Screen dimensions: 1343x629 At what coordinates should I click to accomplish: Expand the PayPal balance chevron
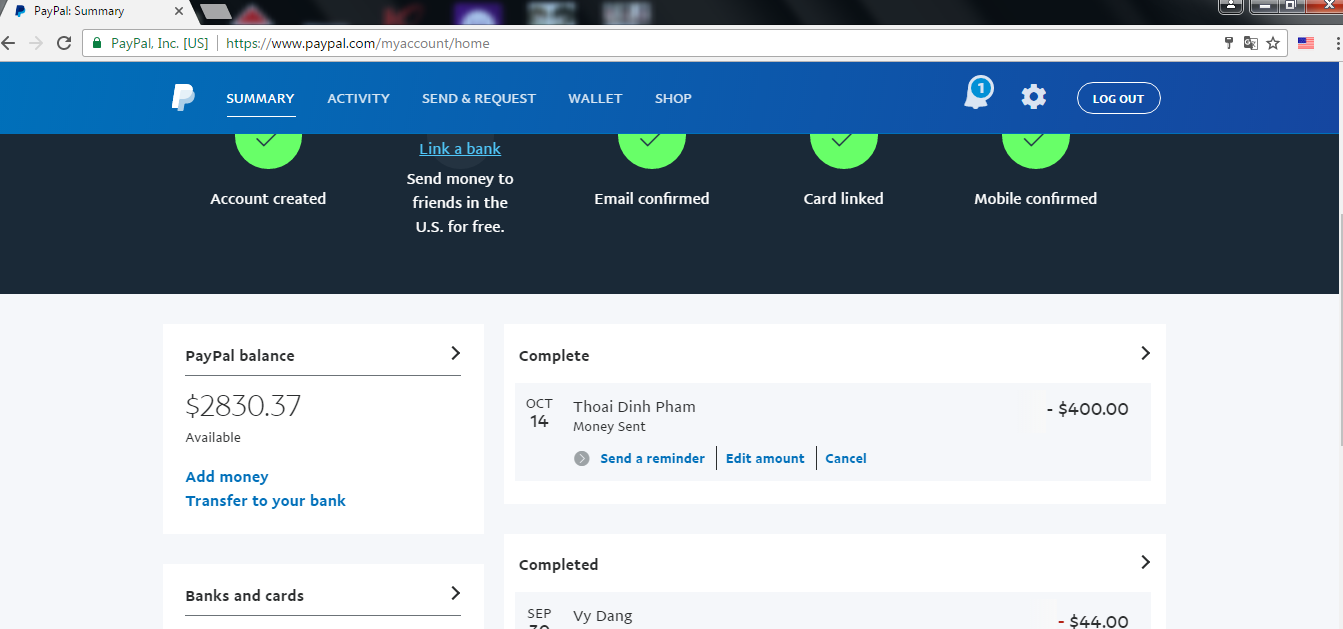pyautogui.click(x=455, y=353)
